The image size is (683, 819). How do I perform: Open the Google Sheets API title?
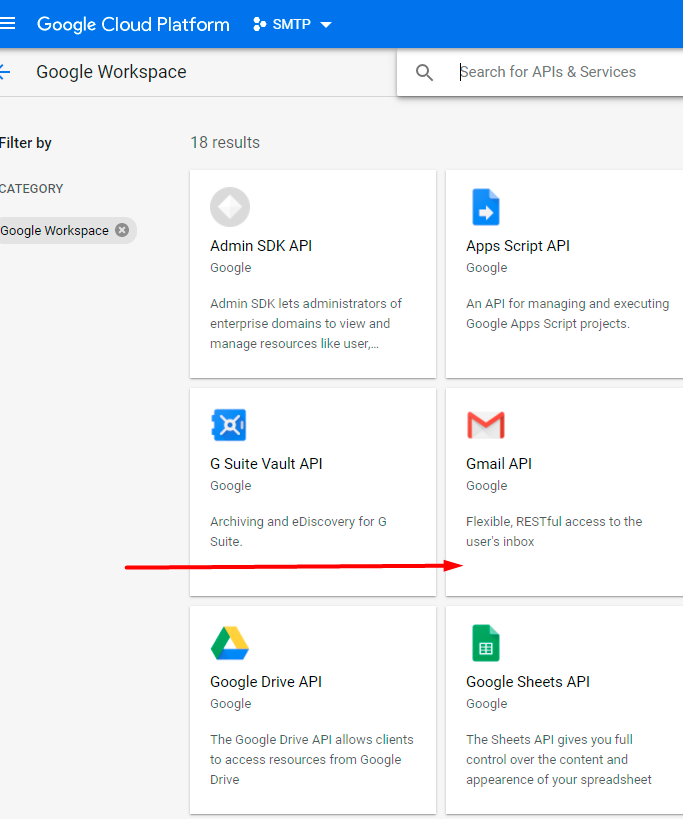pos(528,682)
